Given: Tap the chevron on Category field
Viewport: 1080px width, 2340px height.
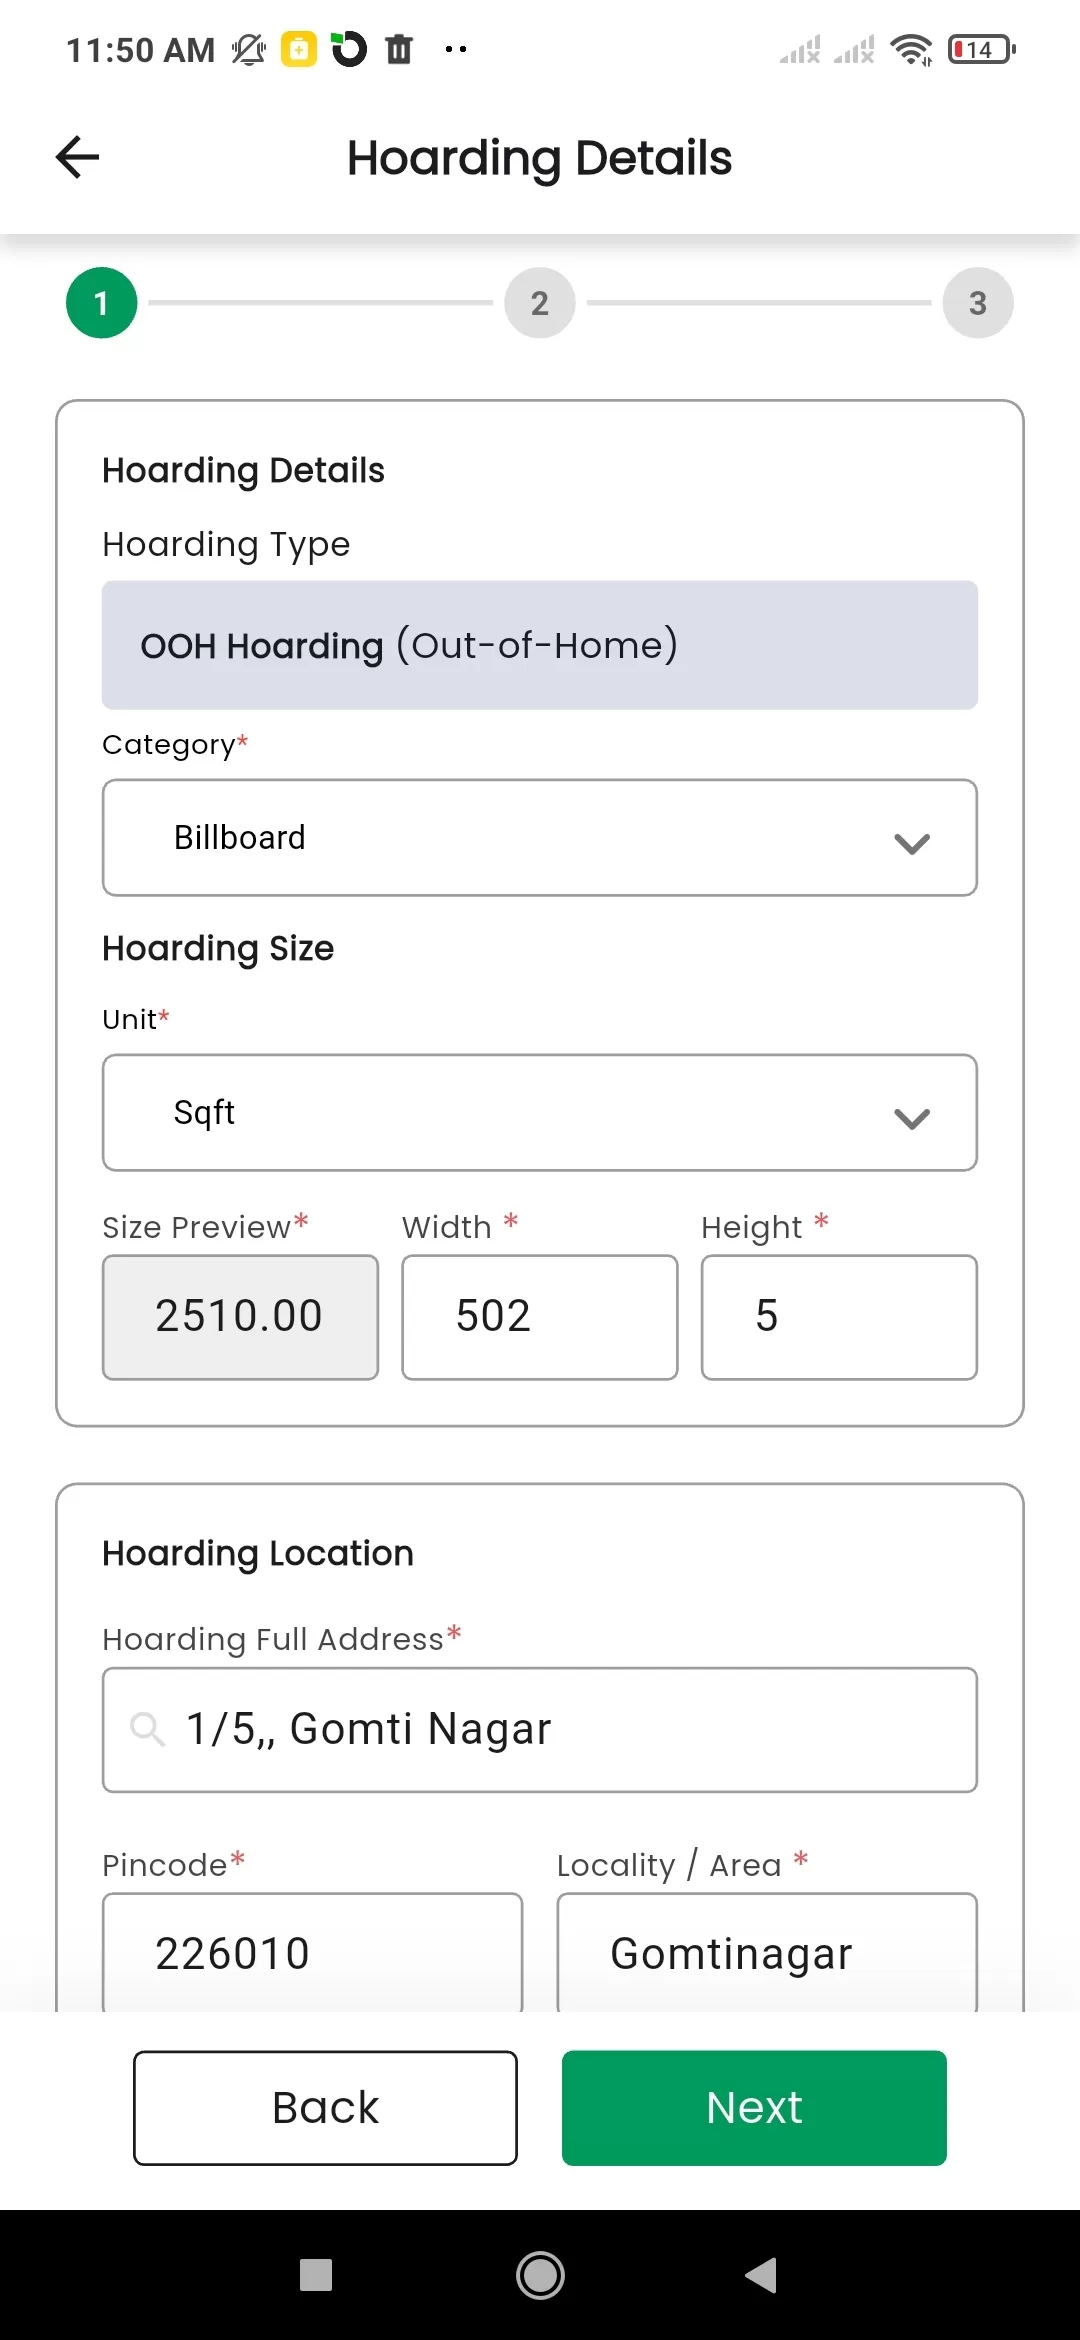Looking at the screenshot, I should (912, 844).
